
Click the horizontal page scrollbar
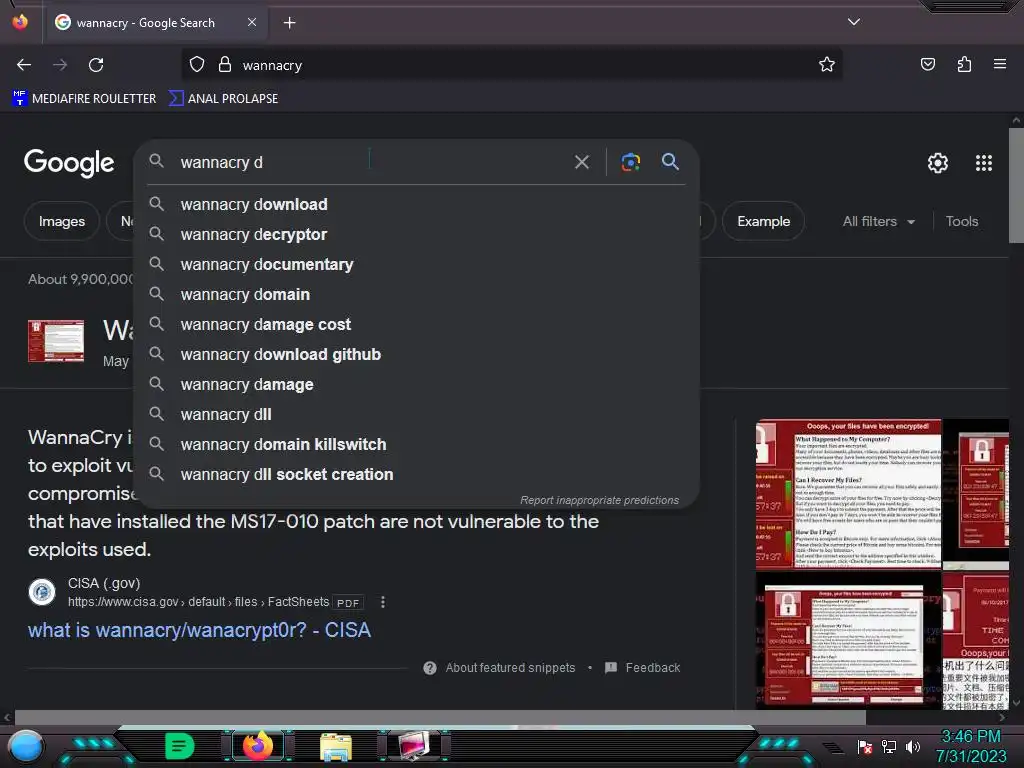coord(440,717)
